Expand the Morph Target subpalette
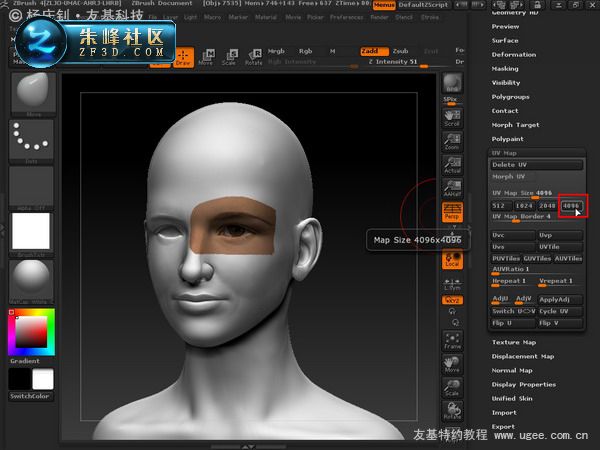600x450 pixels. [515, 125]
